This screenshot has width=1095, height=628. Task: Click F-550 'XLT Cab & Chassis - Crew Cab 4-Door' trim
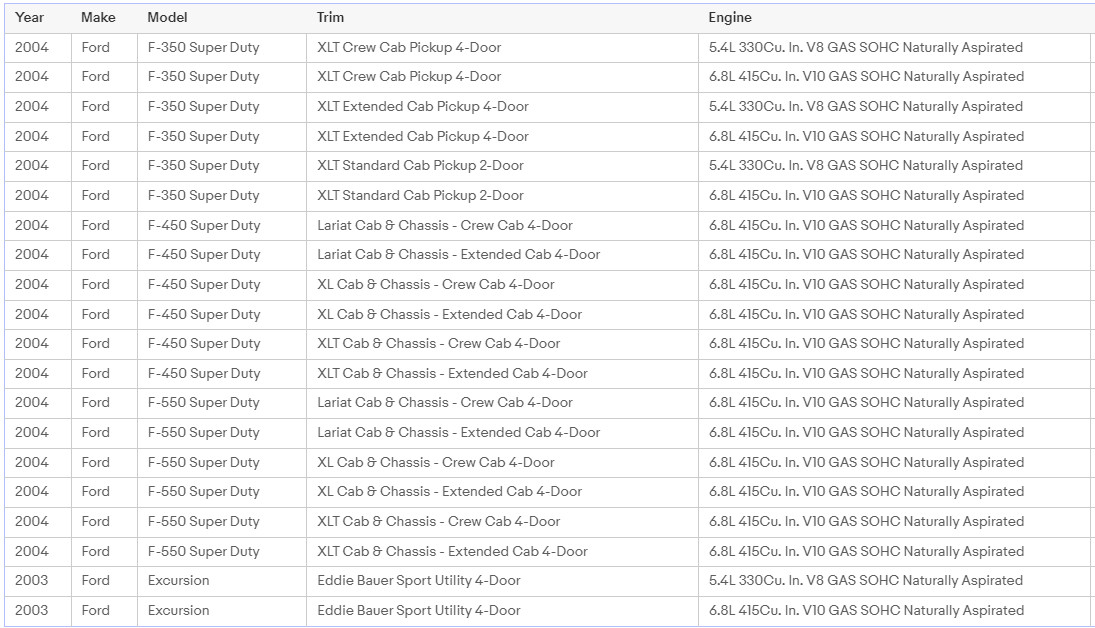pos(439,522)
